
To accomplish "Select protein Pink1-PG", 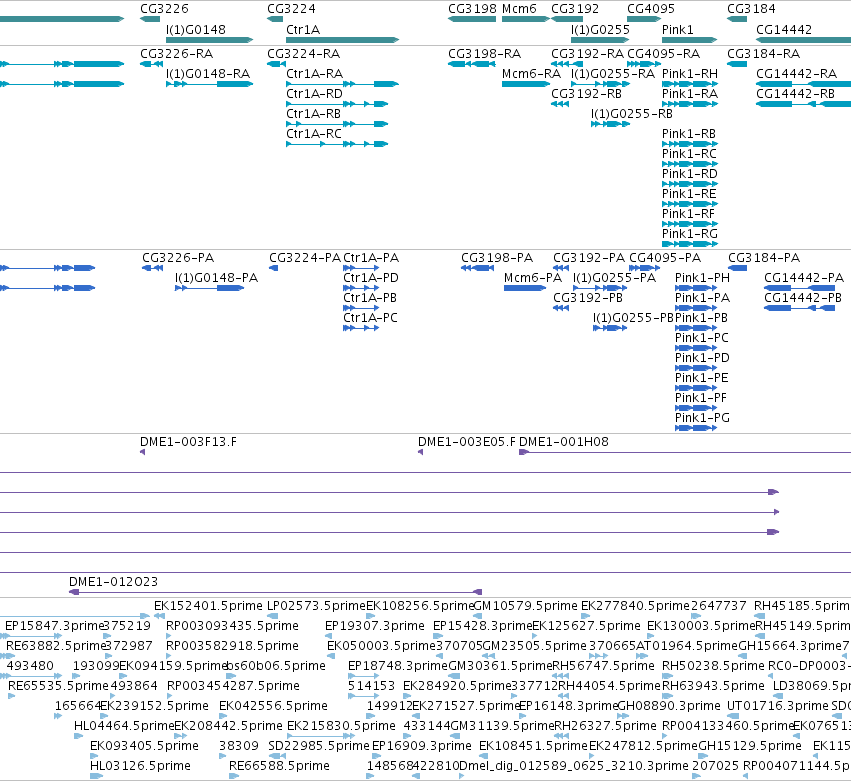I will pyautogui.click(x=702, y=418).
